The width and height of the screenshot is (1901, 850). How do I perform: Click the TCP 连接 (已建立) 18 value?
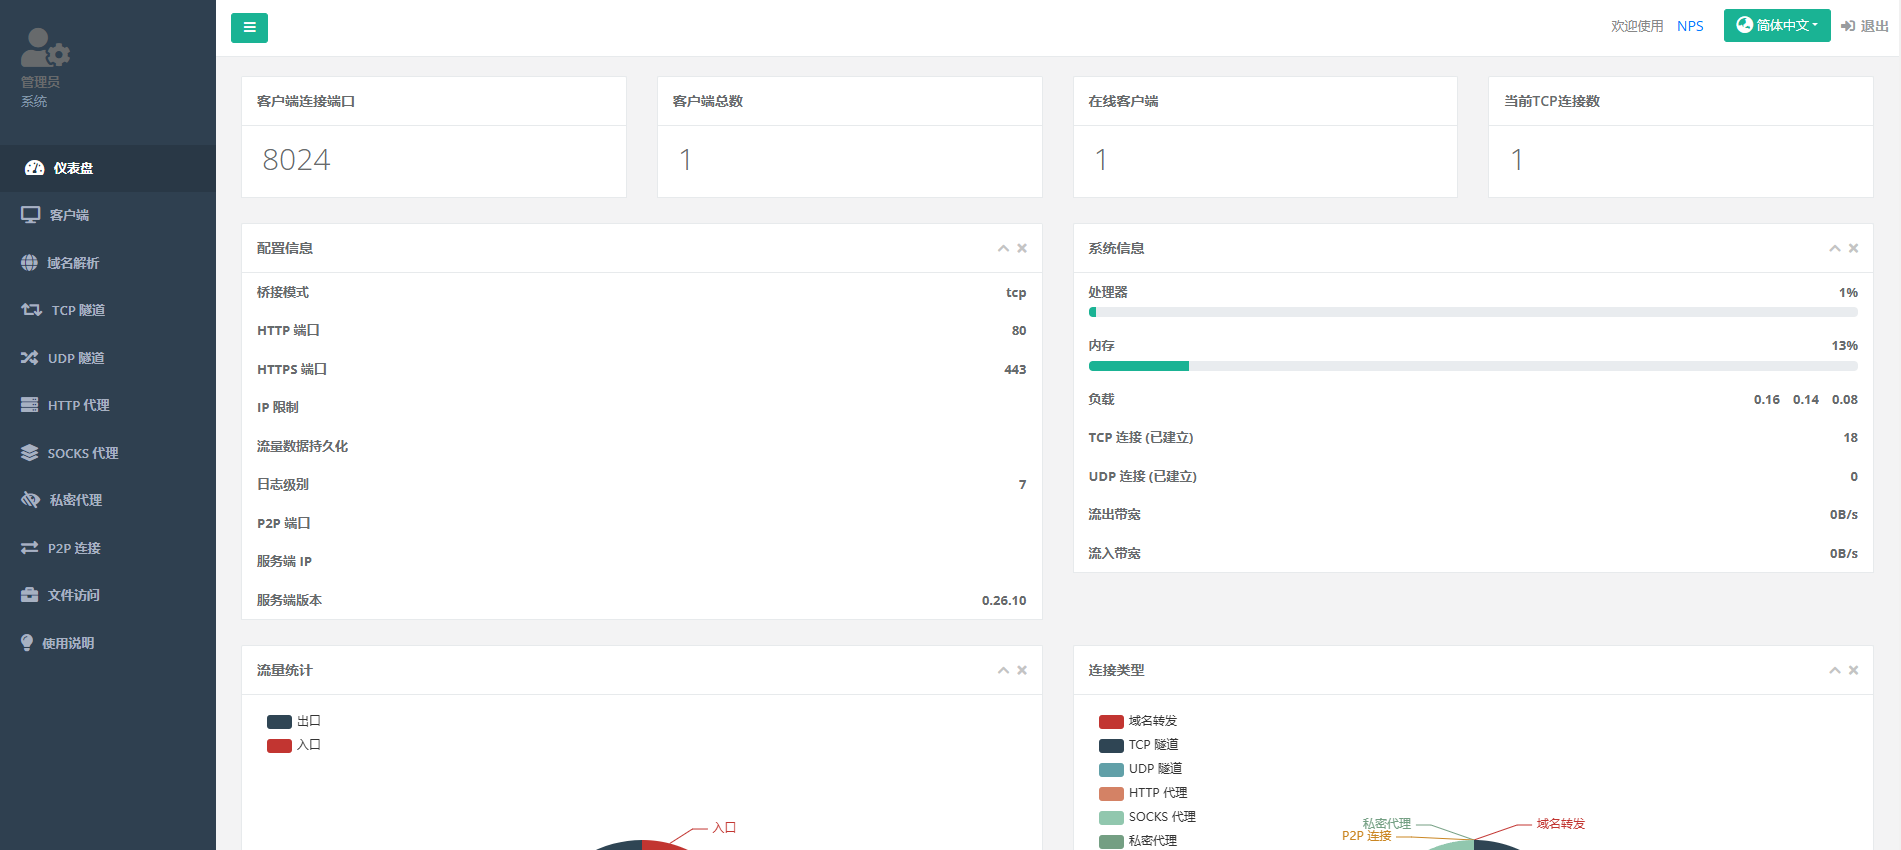click(x=1851, y=438)
